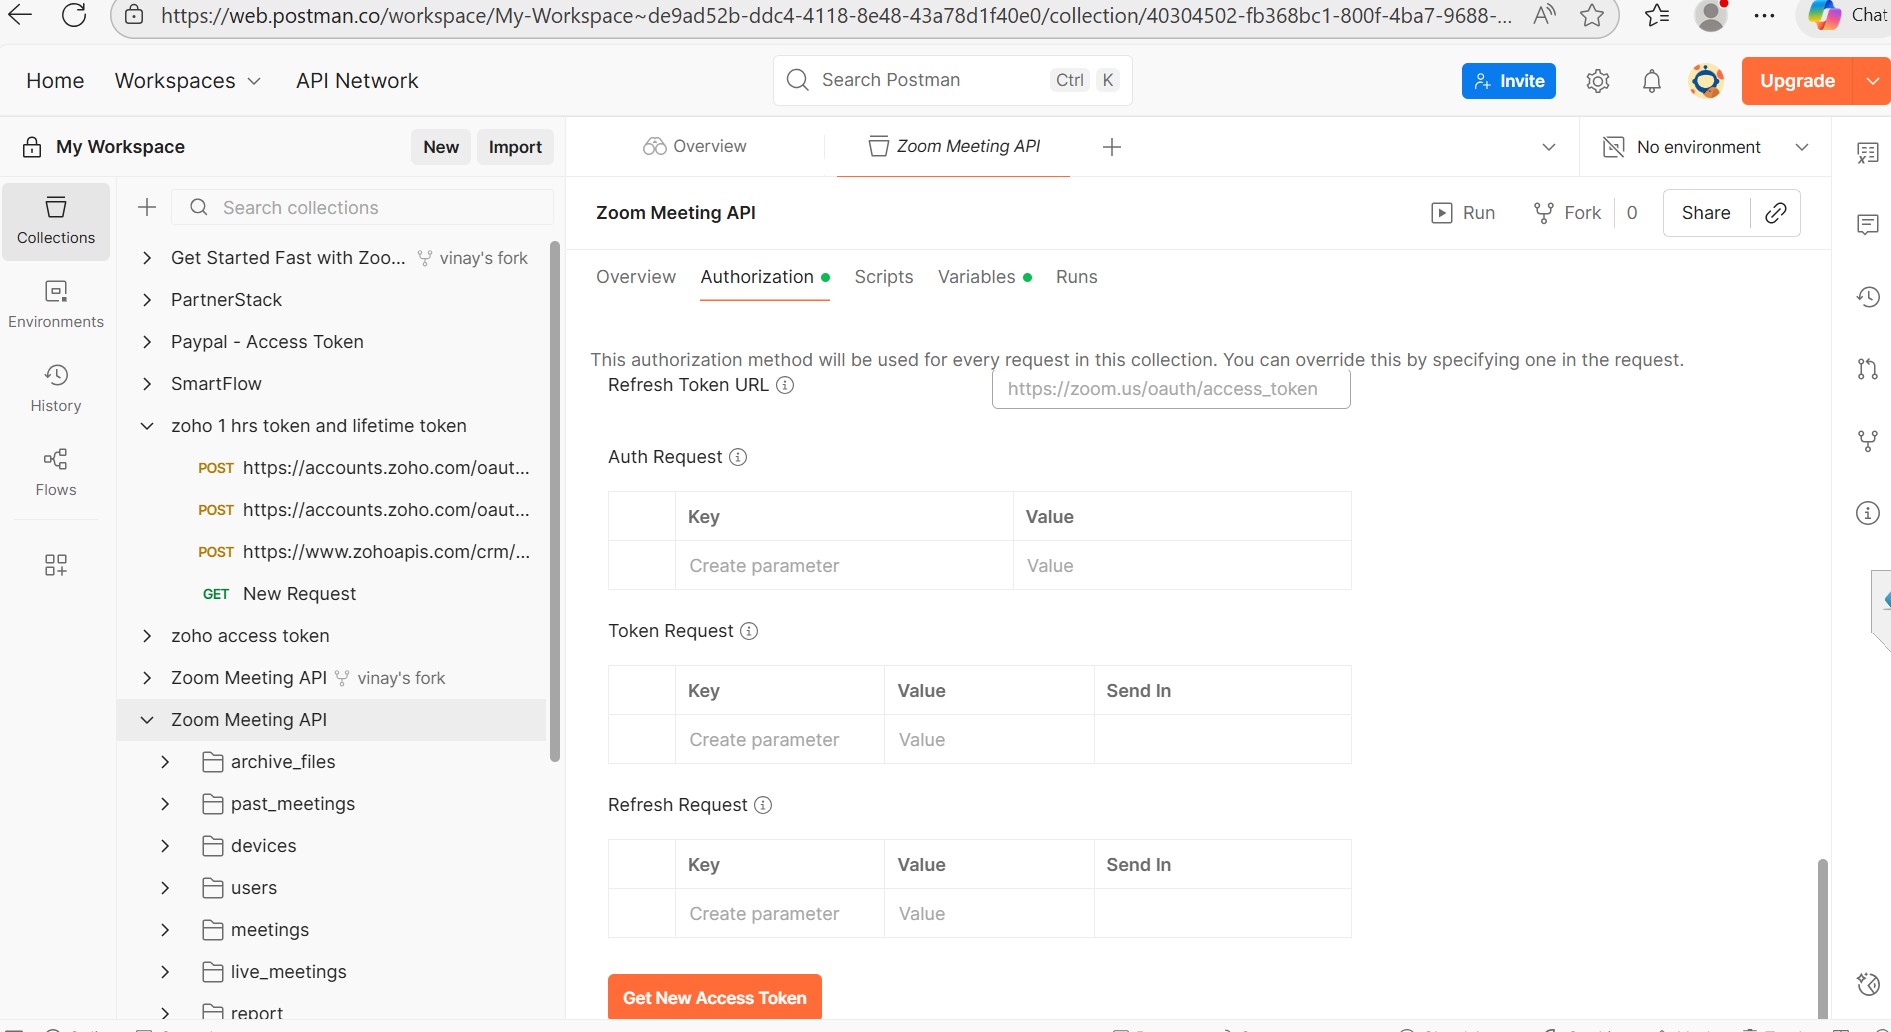Add this page to browser favorites

click(1592, 15)
